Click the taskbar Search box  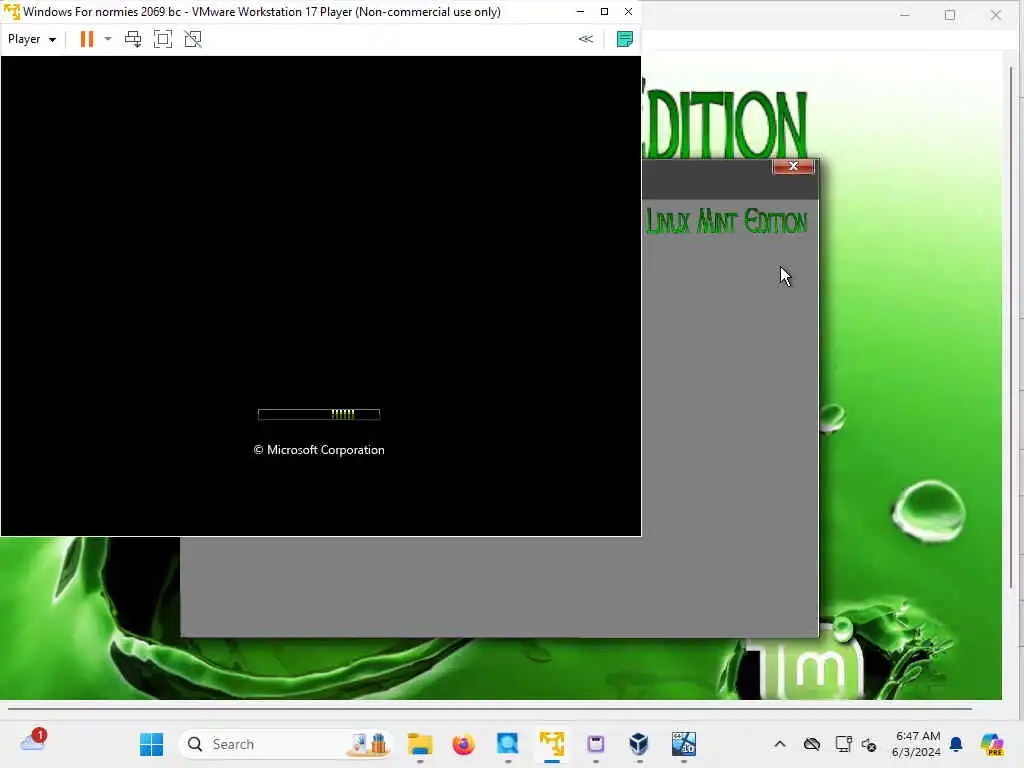[x=285, y=744]
